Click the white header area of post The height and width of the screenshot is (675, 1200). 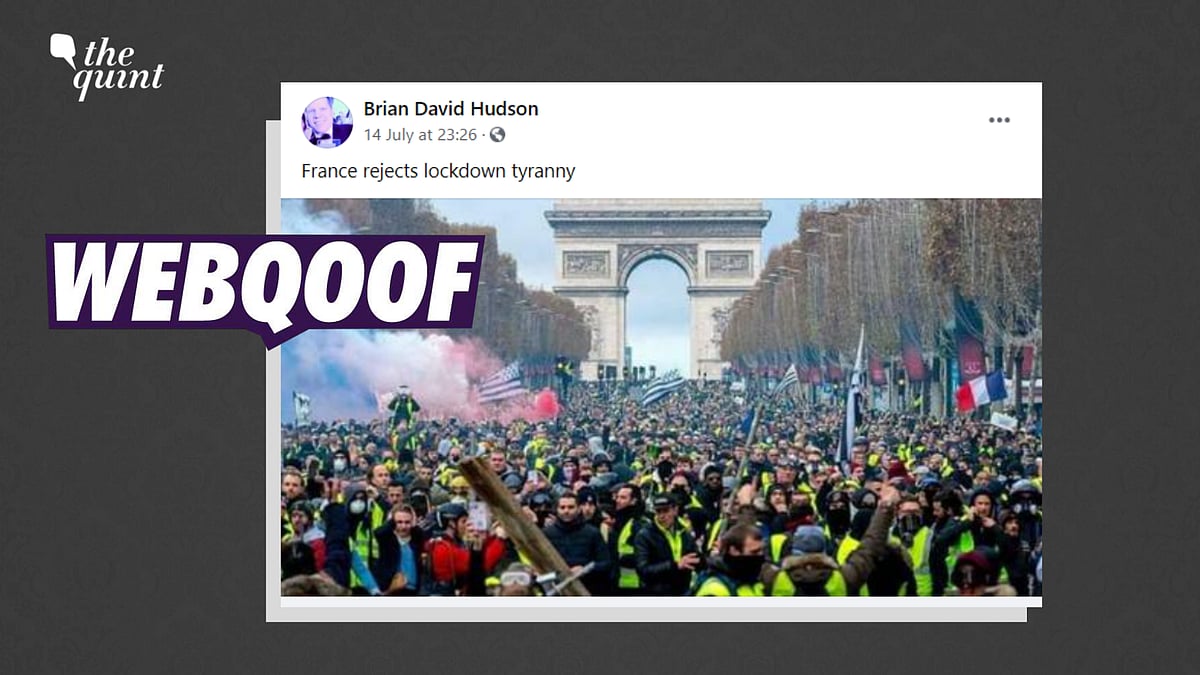pyautogui.click(x=661, y=140)
